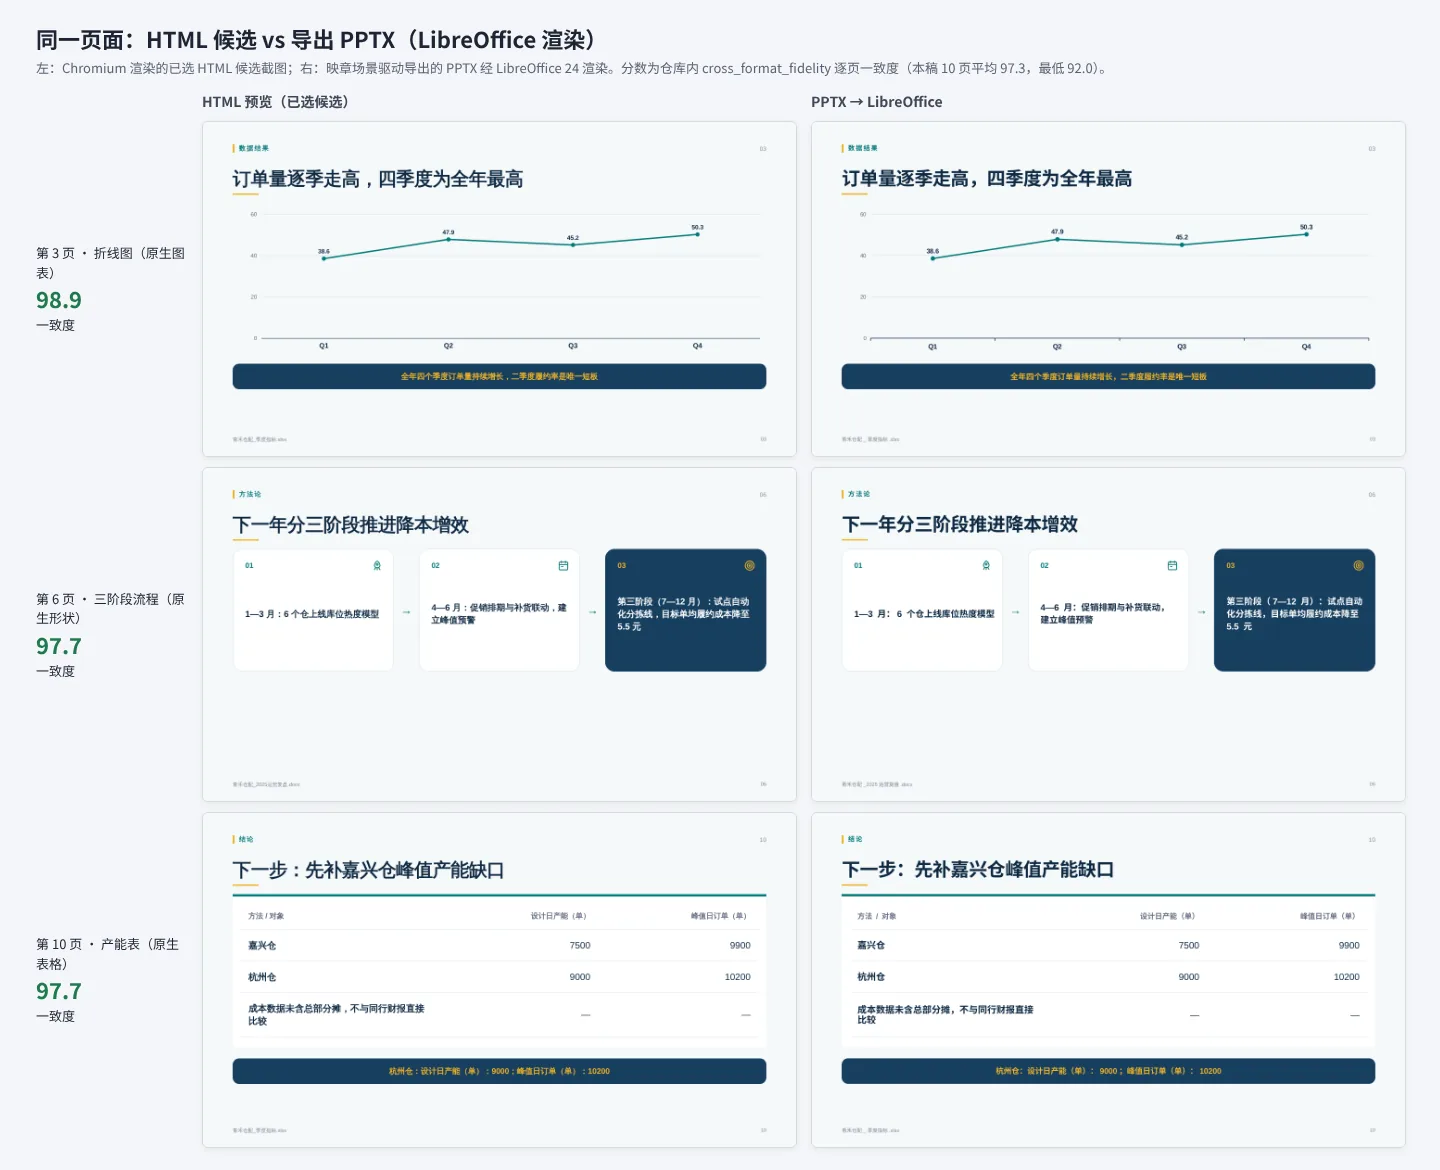Click the 38.6 data label in the LibreOffice chart
This screenshot has width=1440, height=1170.
click(x=933, y=251)
